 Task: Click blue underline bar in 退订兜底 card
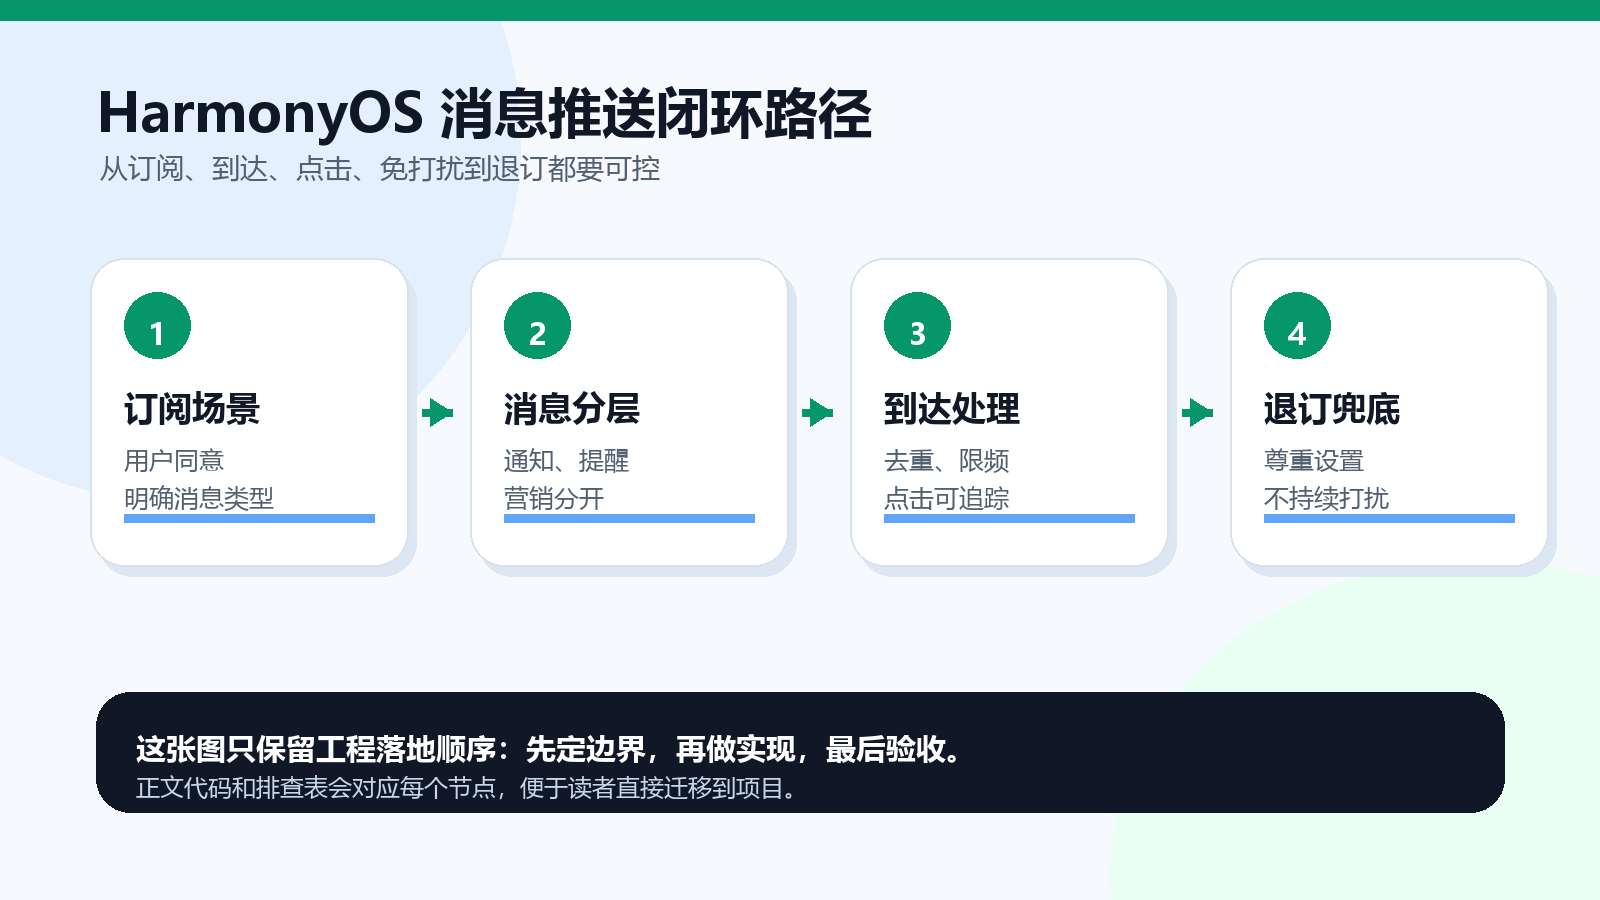point(1389,518)
